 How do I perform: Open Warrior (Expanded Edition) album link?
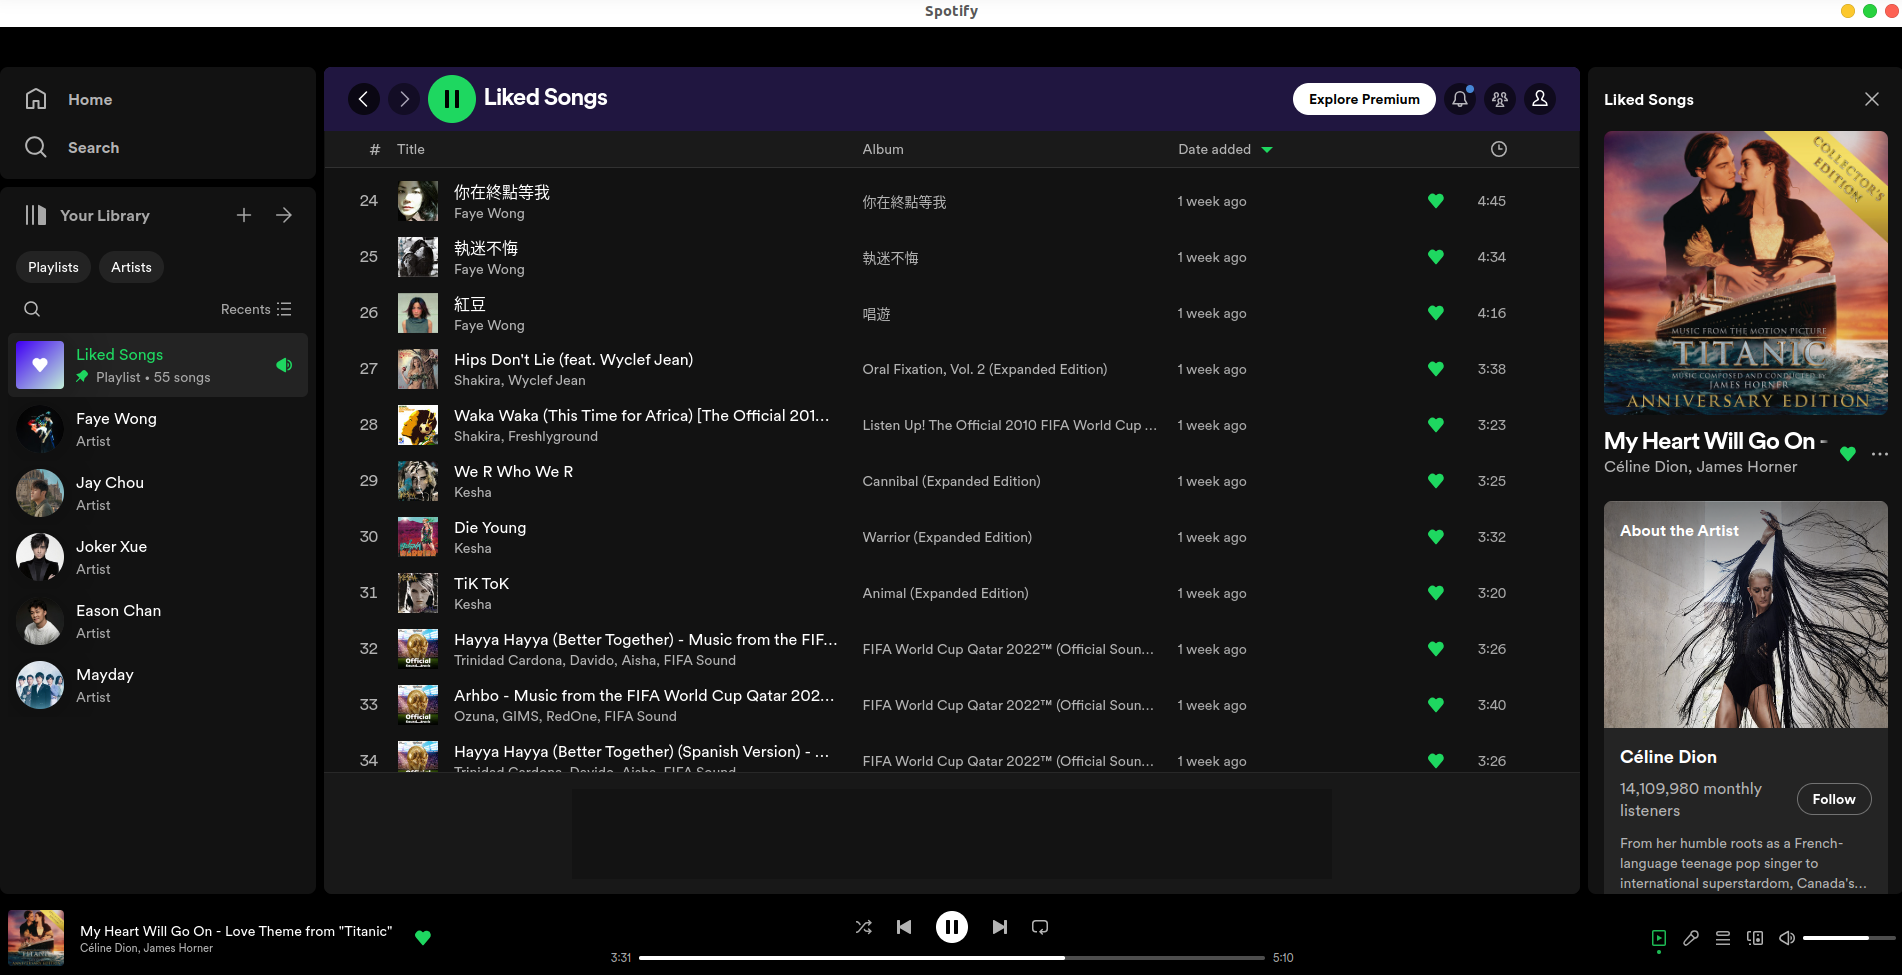pos(947,537)
